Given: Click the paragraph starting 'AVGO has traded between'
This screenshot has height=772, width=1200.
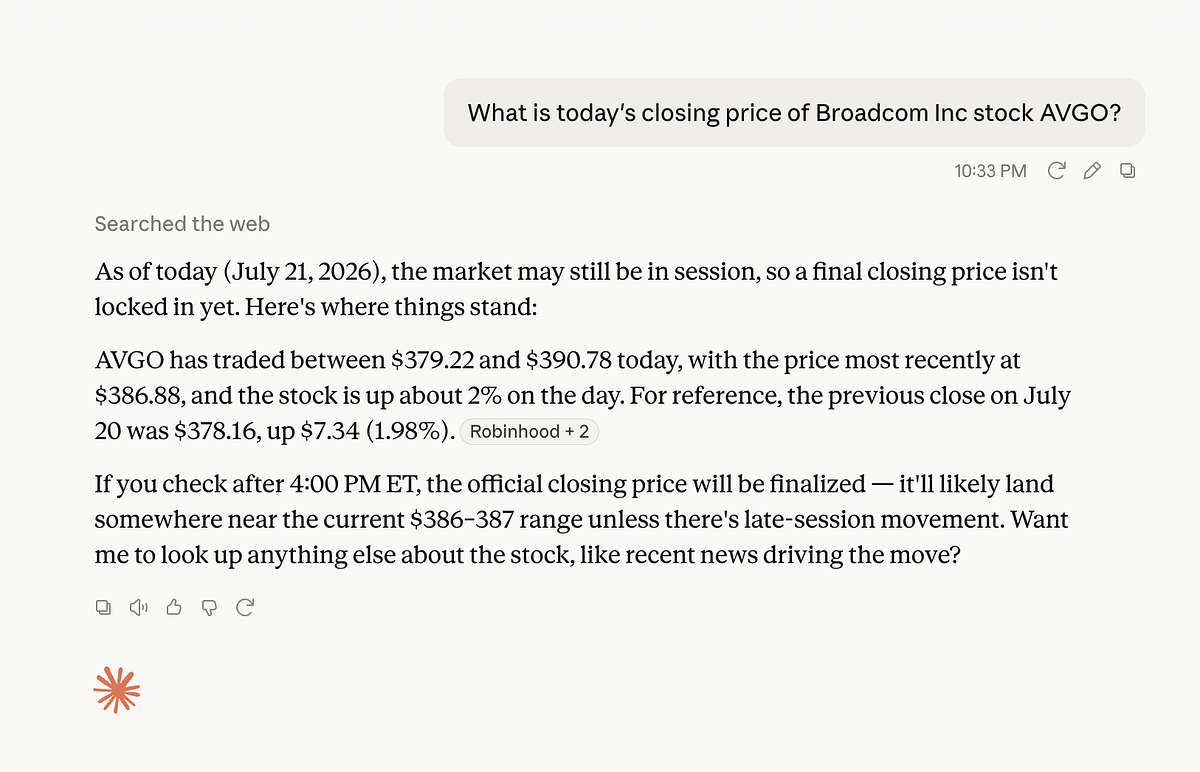Looking at the screenshot, I should tap(582, 395).
